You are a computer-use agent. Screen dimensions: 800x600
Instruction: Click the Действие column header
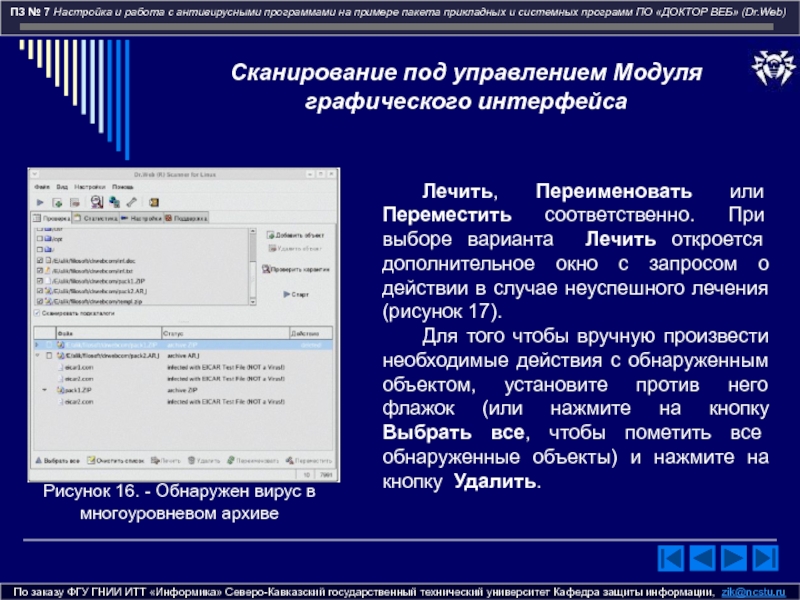pos(311,333)
